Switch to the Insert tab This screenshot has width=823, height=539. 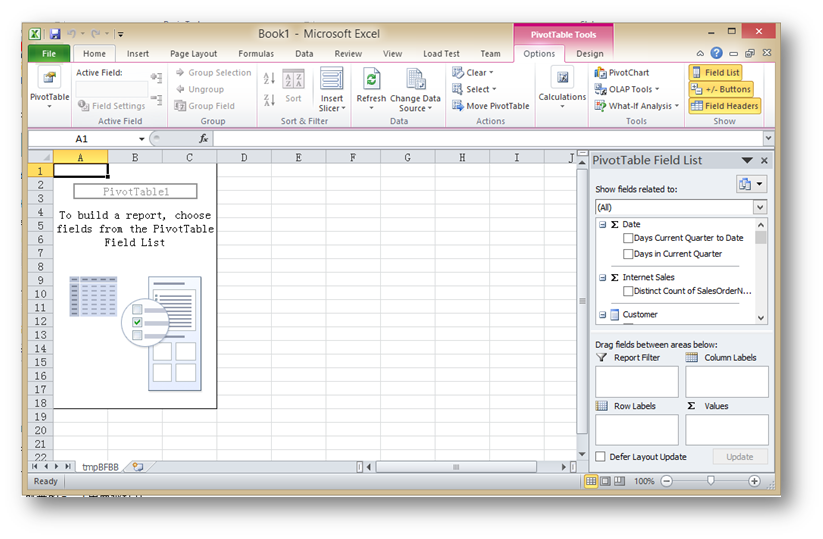[x=138, y=54]
